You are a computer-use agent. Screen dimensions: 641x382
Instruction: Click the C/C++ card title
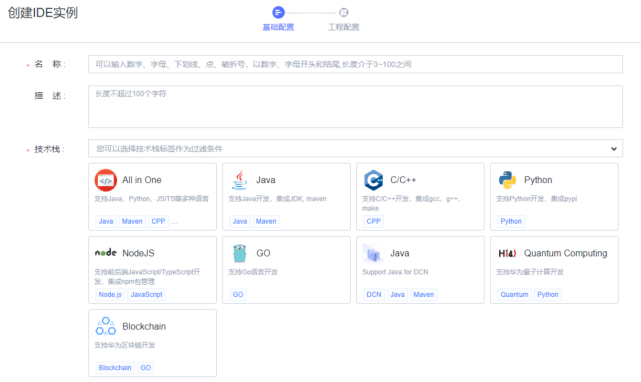pos(403,180)
